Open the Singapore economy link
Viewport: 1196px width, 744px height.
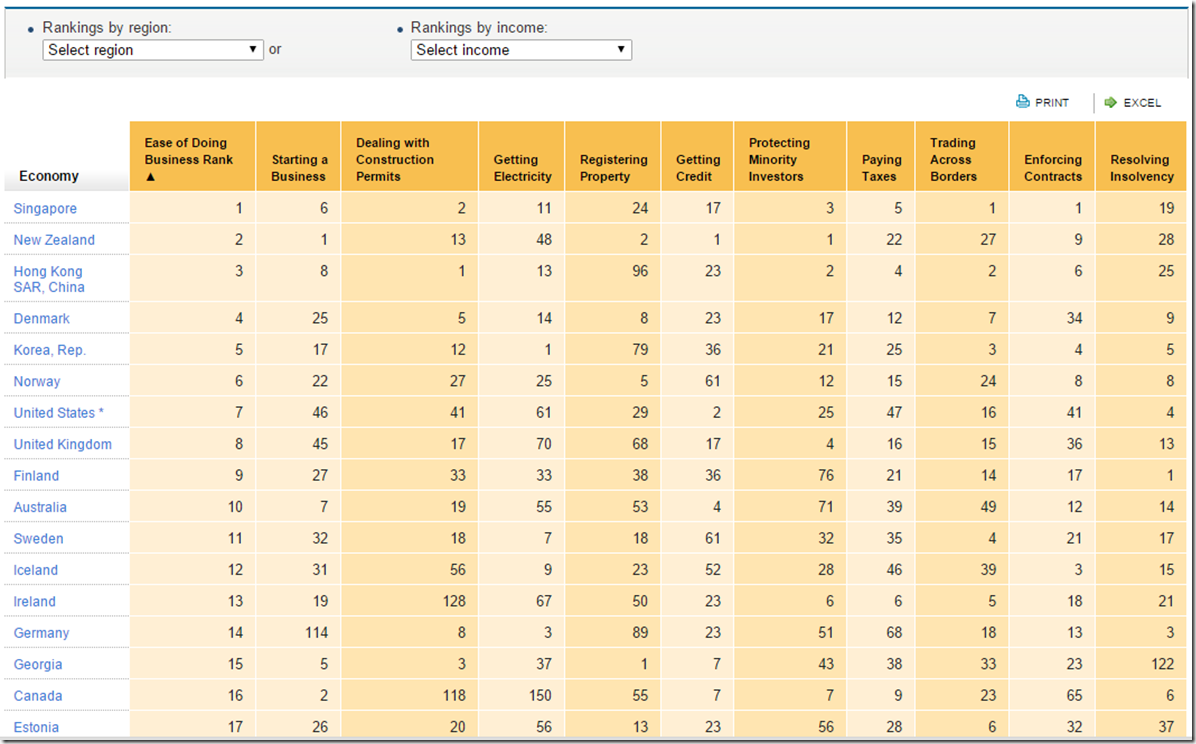tap(45, 208)
